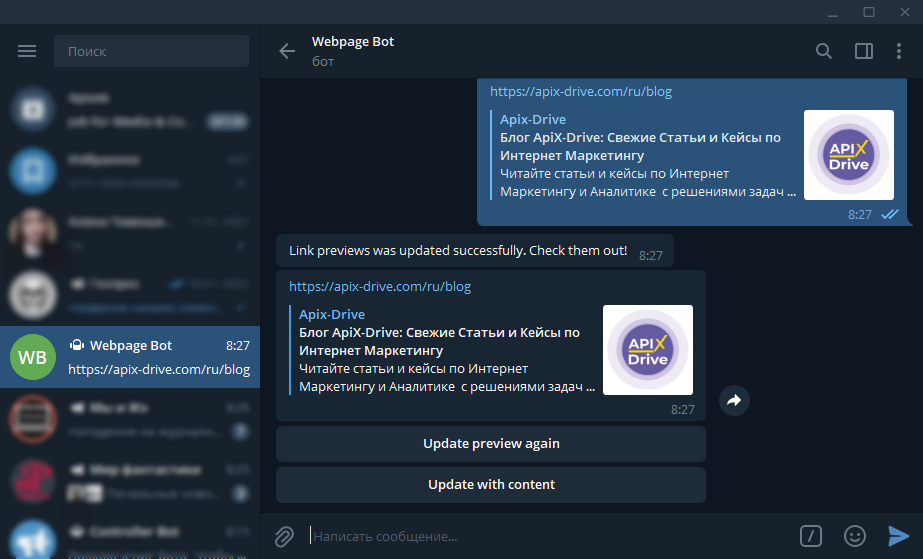Open channel with red-rimmed laptop avatar

pyautogui.click(x=130, y=419)
